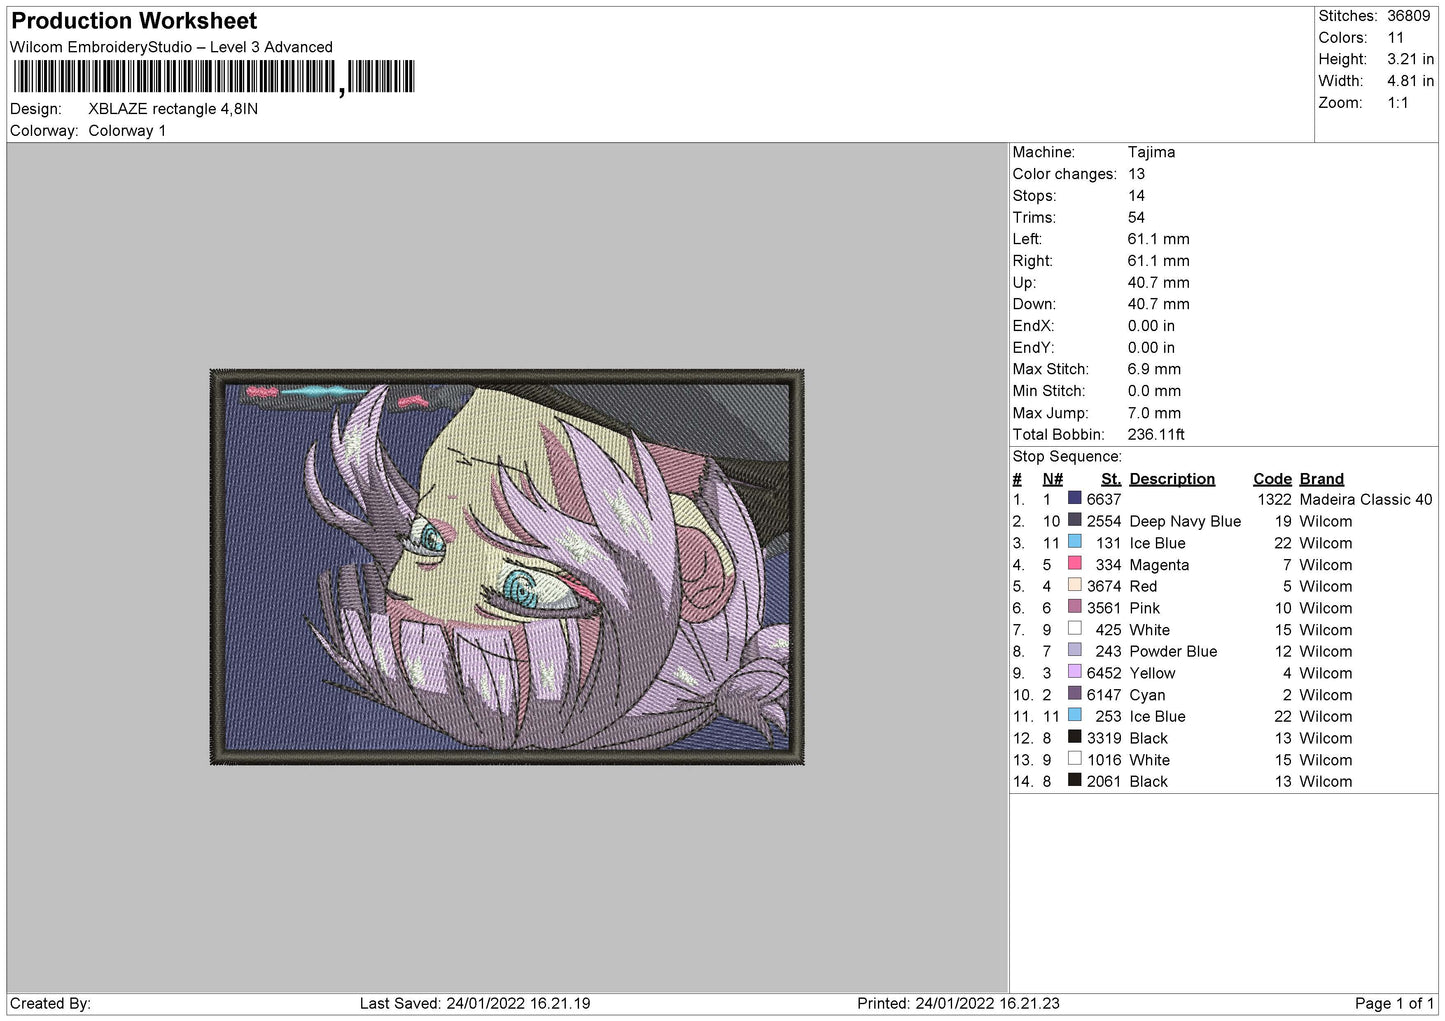Image resolution: width=1445 pixels, height=1021 pixels.
Task: Click the Width value 4.81 in
Action: pos(1411,81)
